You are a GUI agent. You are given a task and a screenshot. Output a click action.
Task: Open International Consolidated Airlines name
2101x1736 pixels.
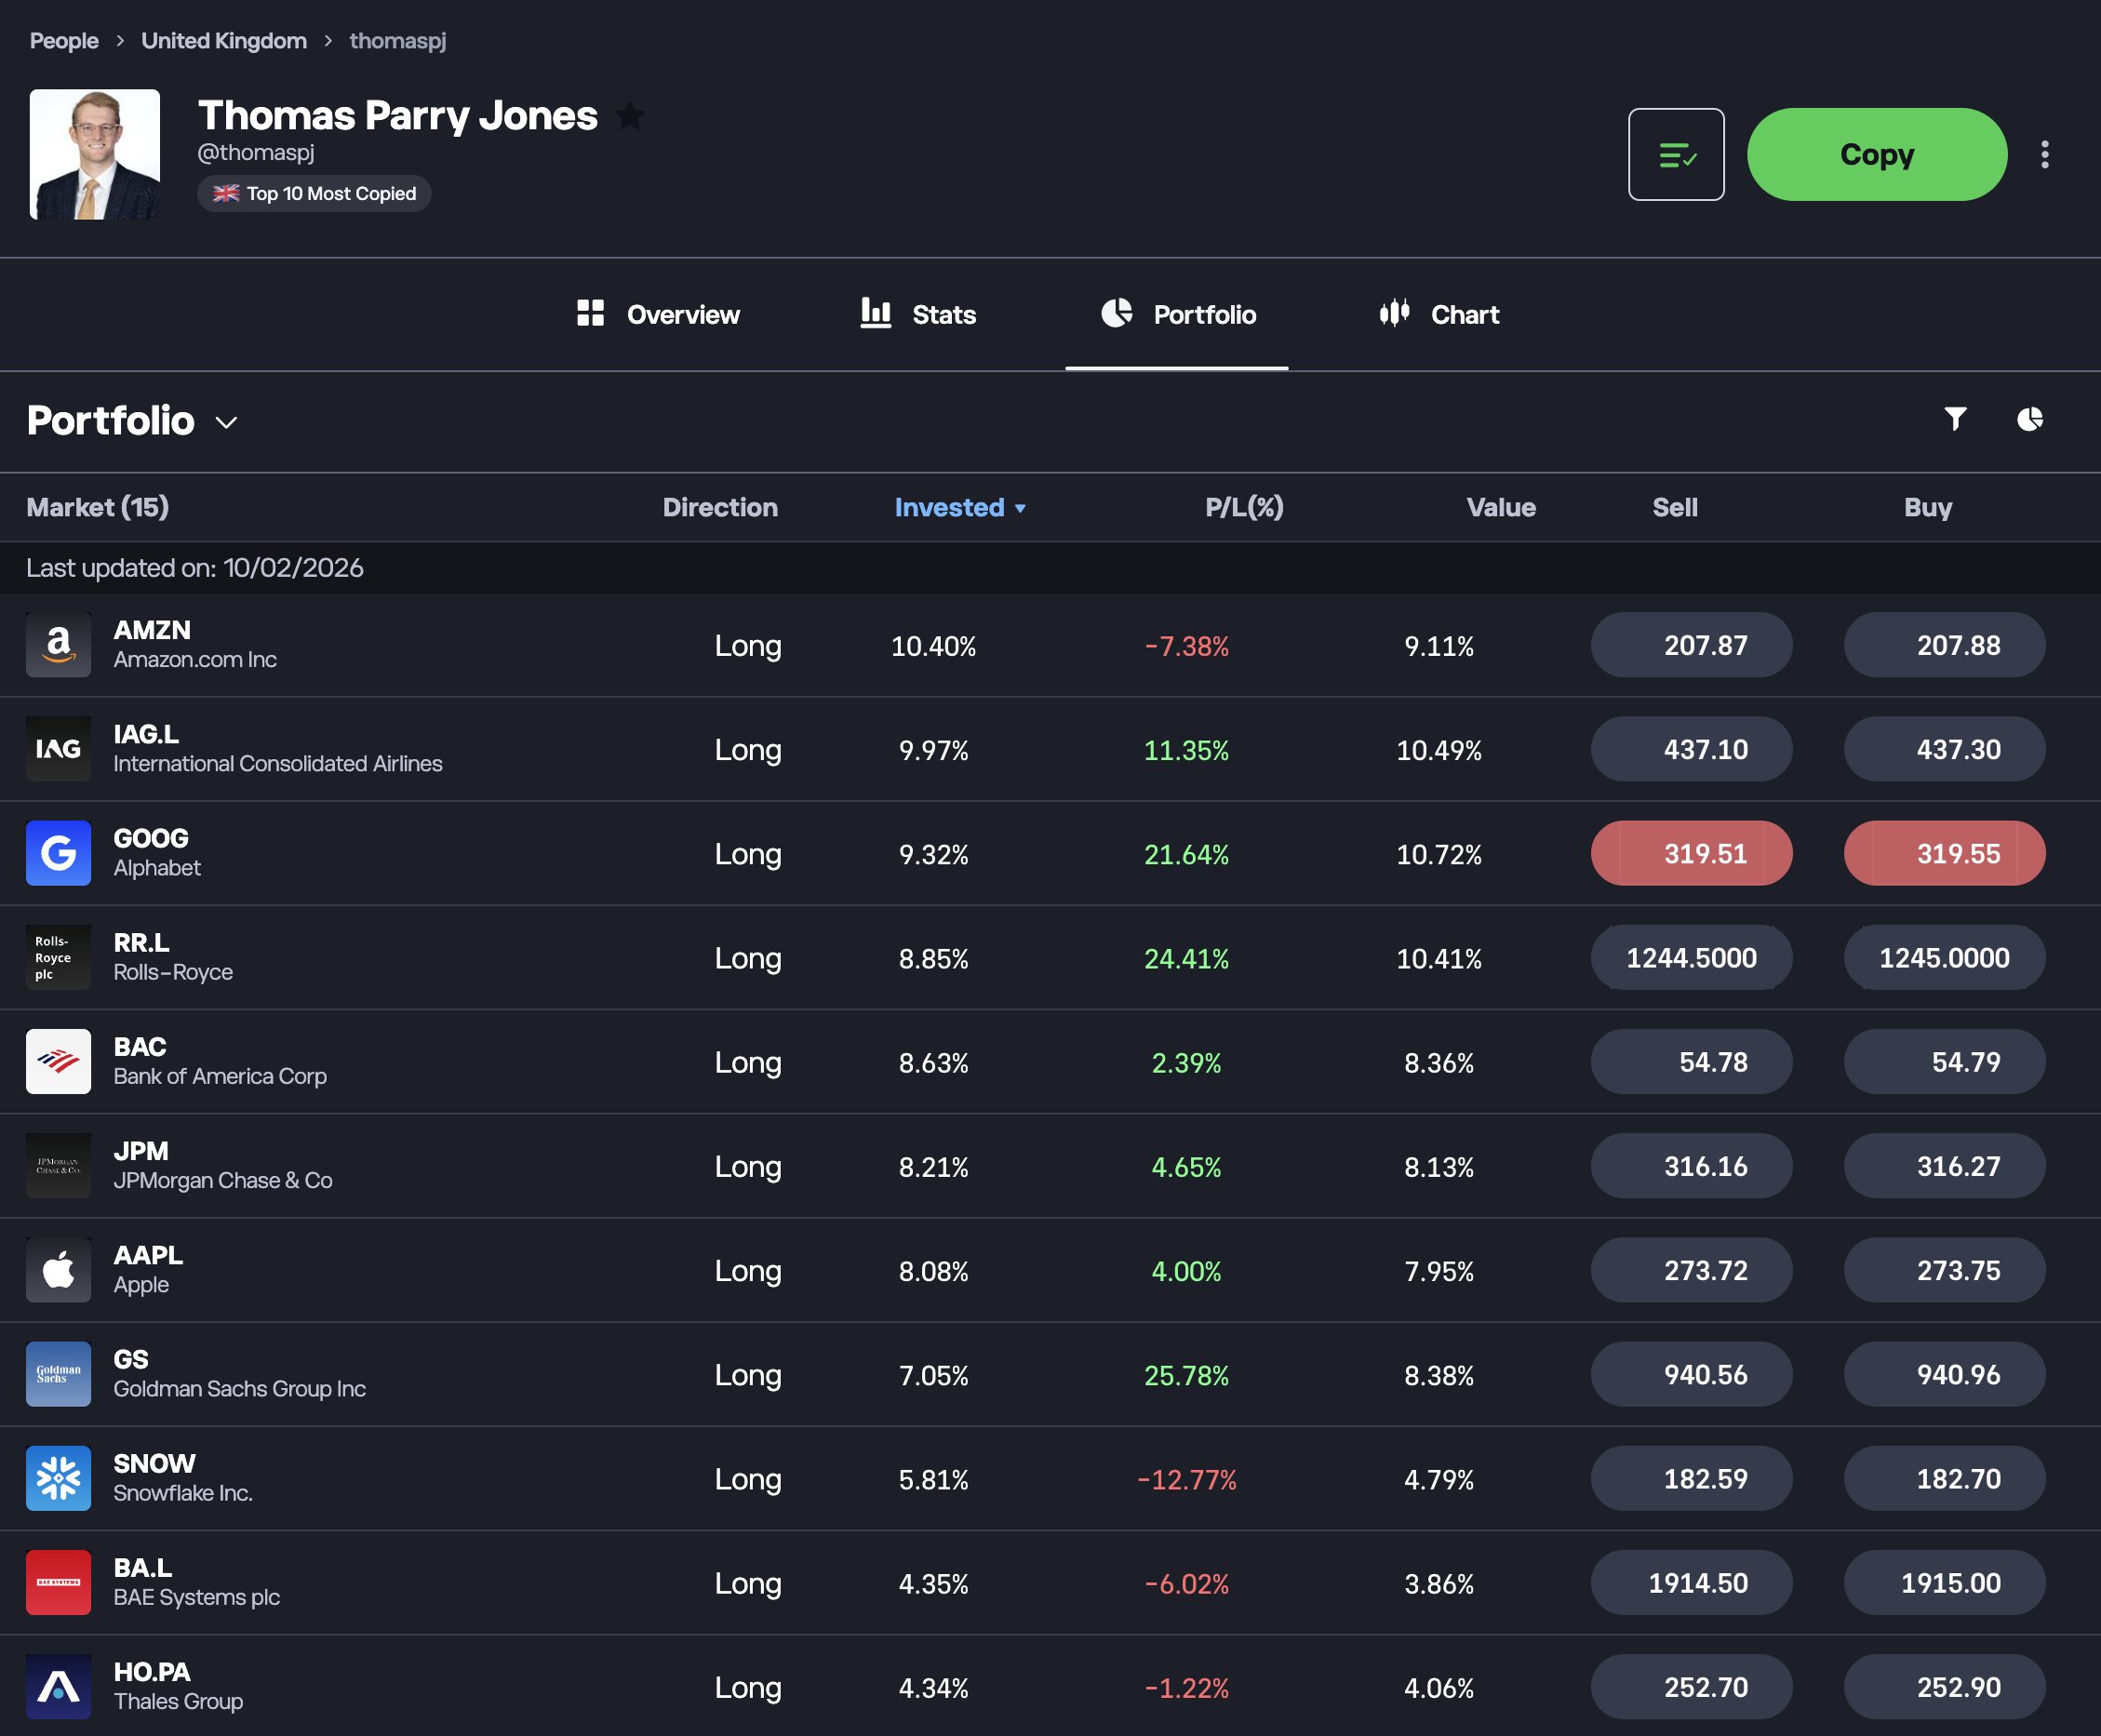[x=278, y=764]
